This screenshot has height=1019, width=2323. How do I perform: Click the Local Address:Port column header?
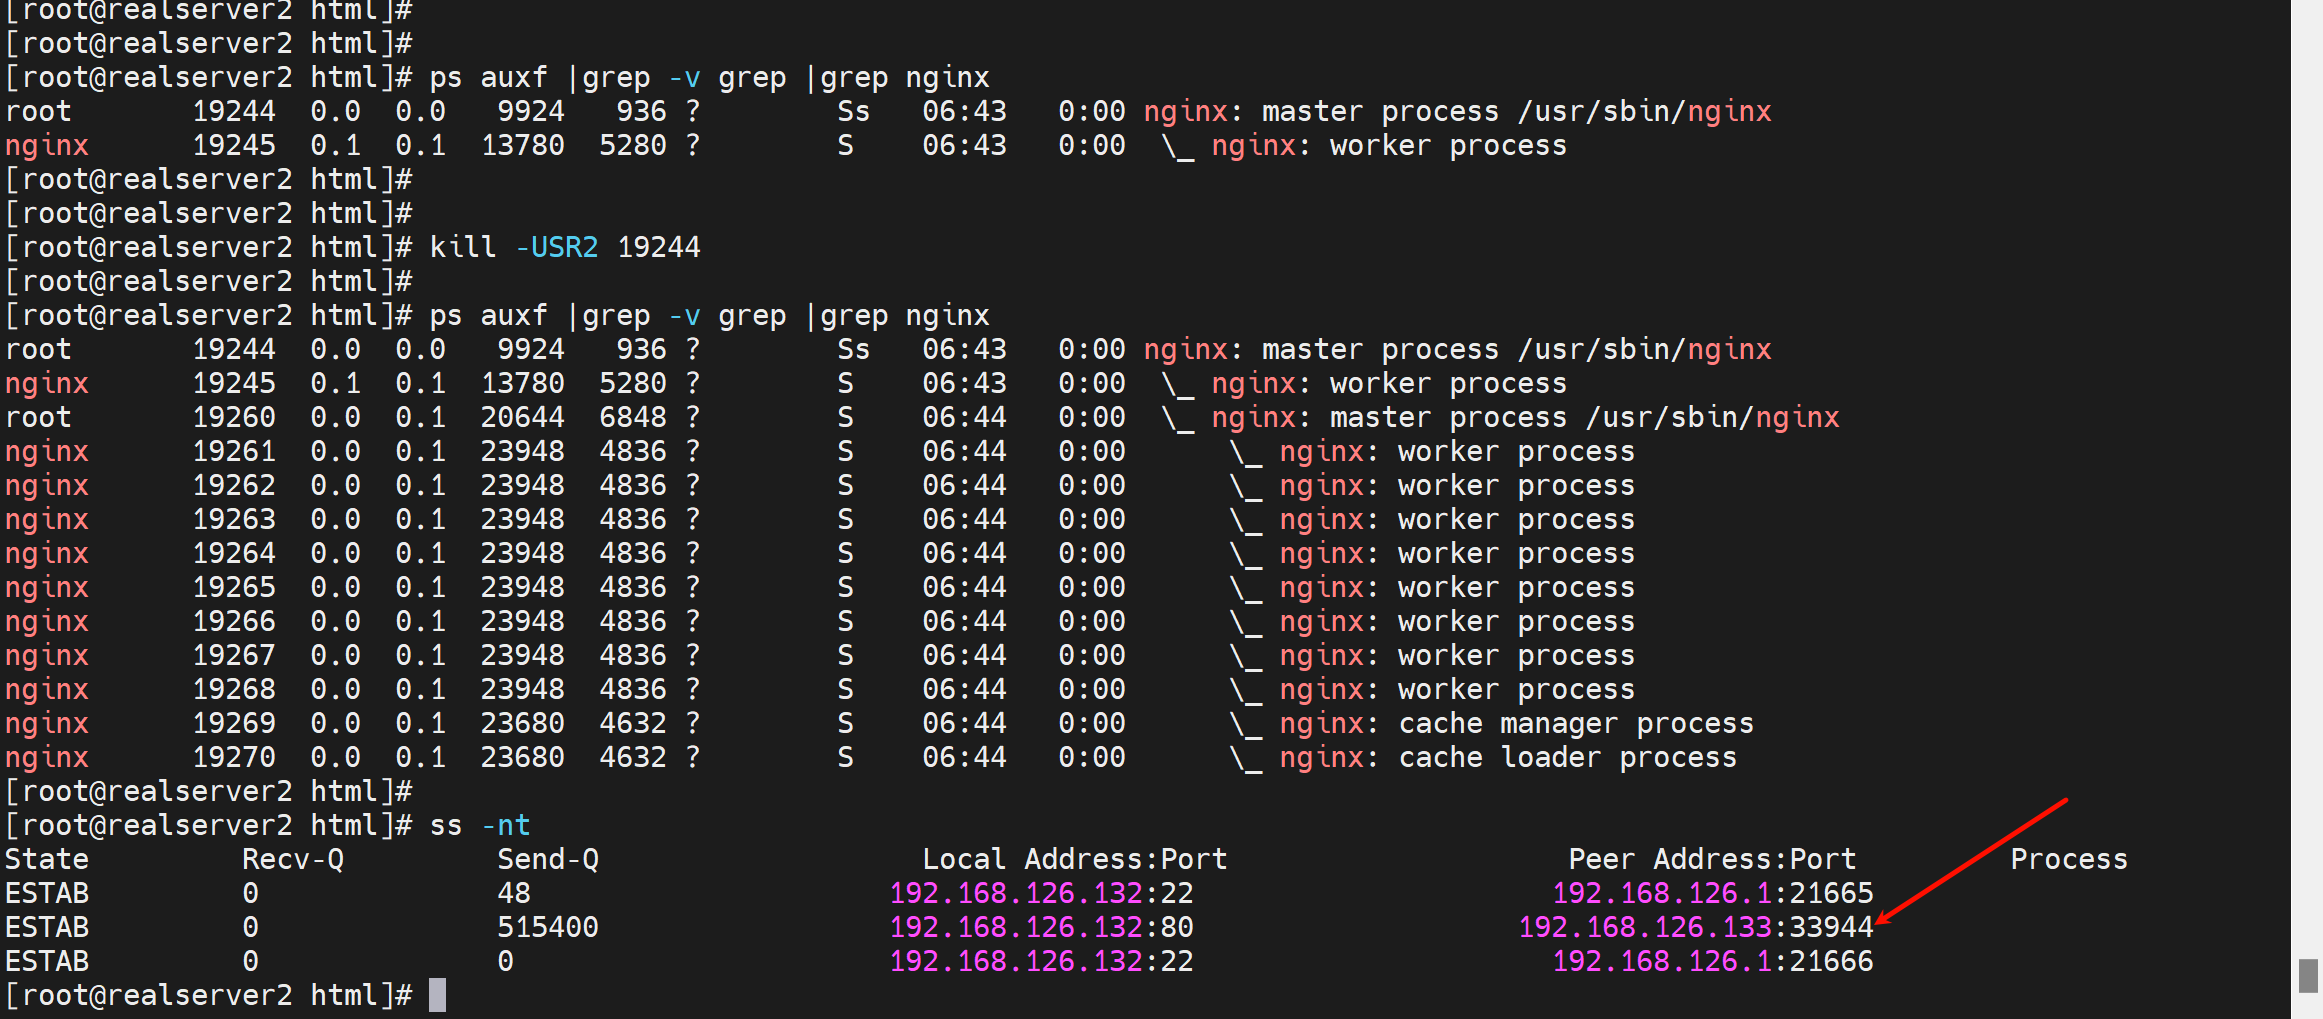1074,859
